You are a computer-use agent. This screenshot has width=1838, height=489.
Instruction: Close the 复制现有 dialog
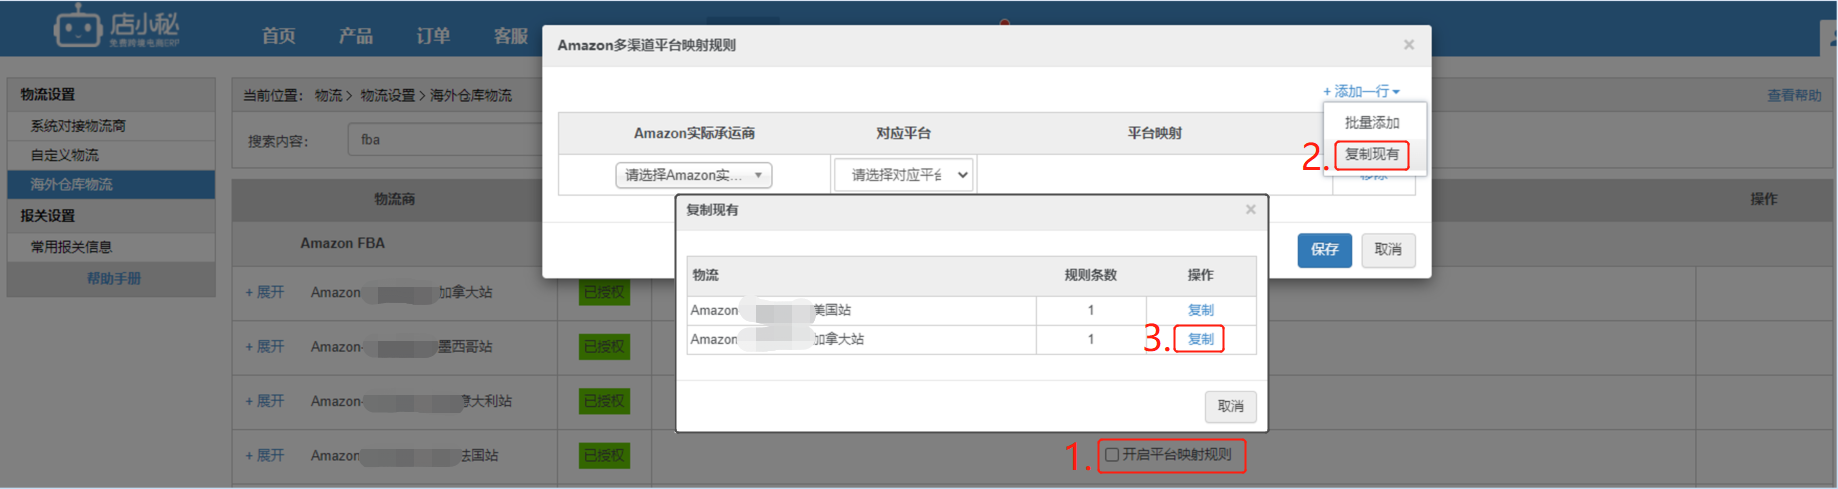click(1250, 210)
